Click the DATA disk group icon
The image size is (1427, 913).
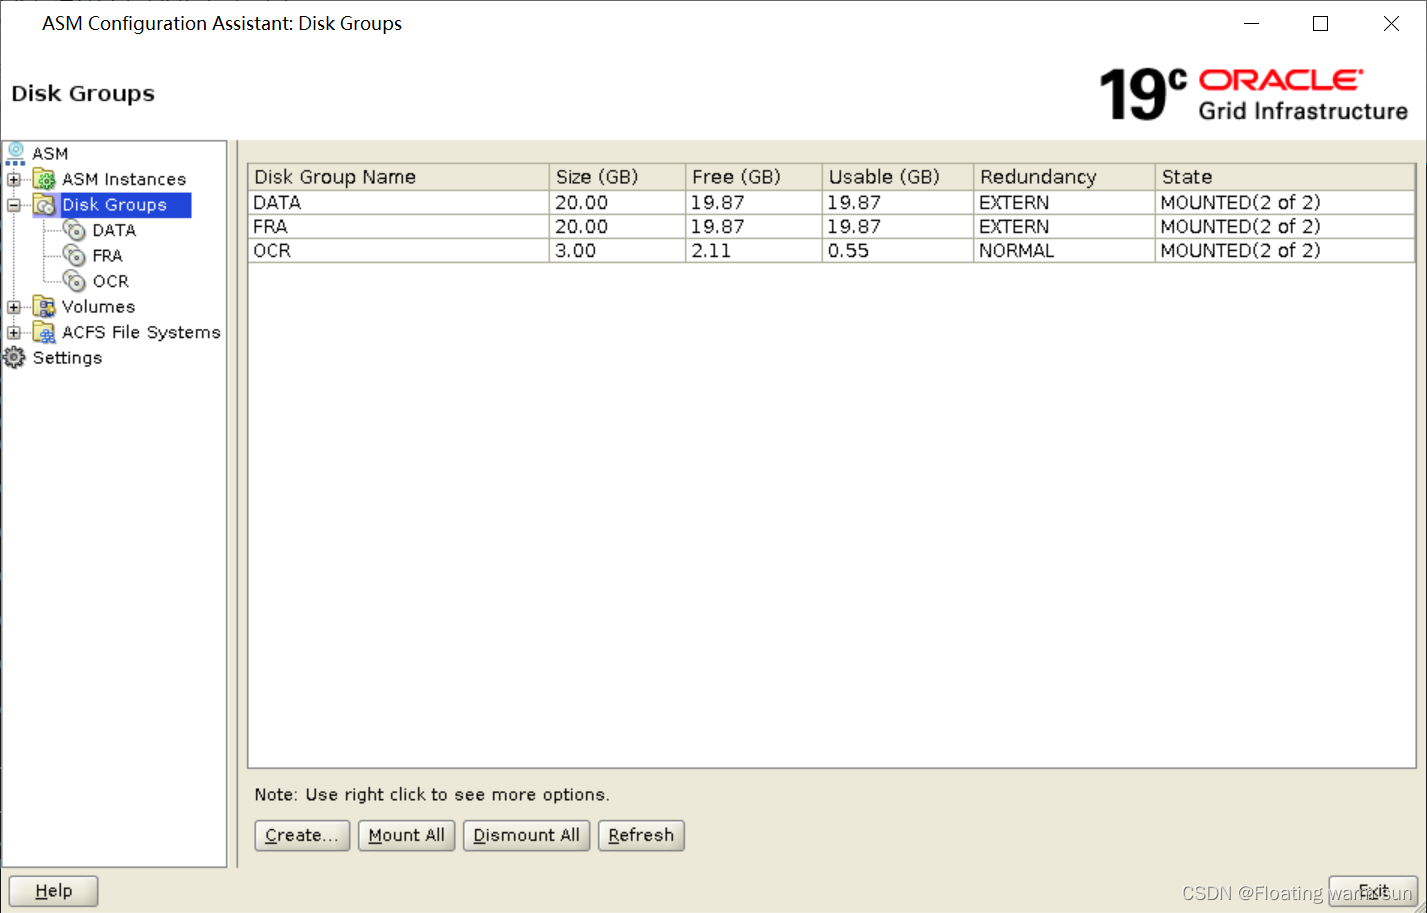[x=72, y=230]
